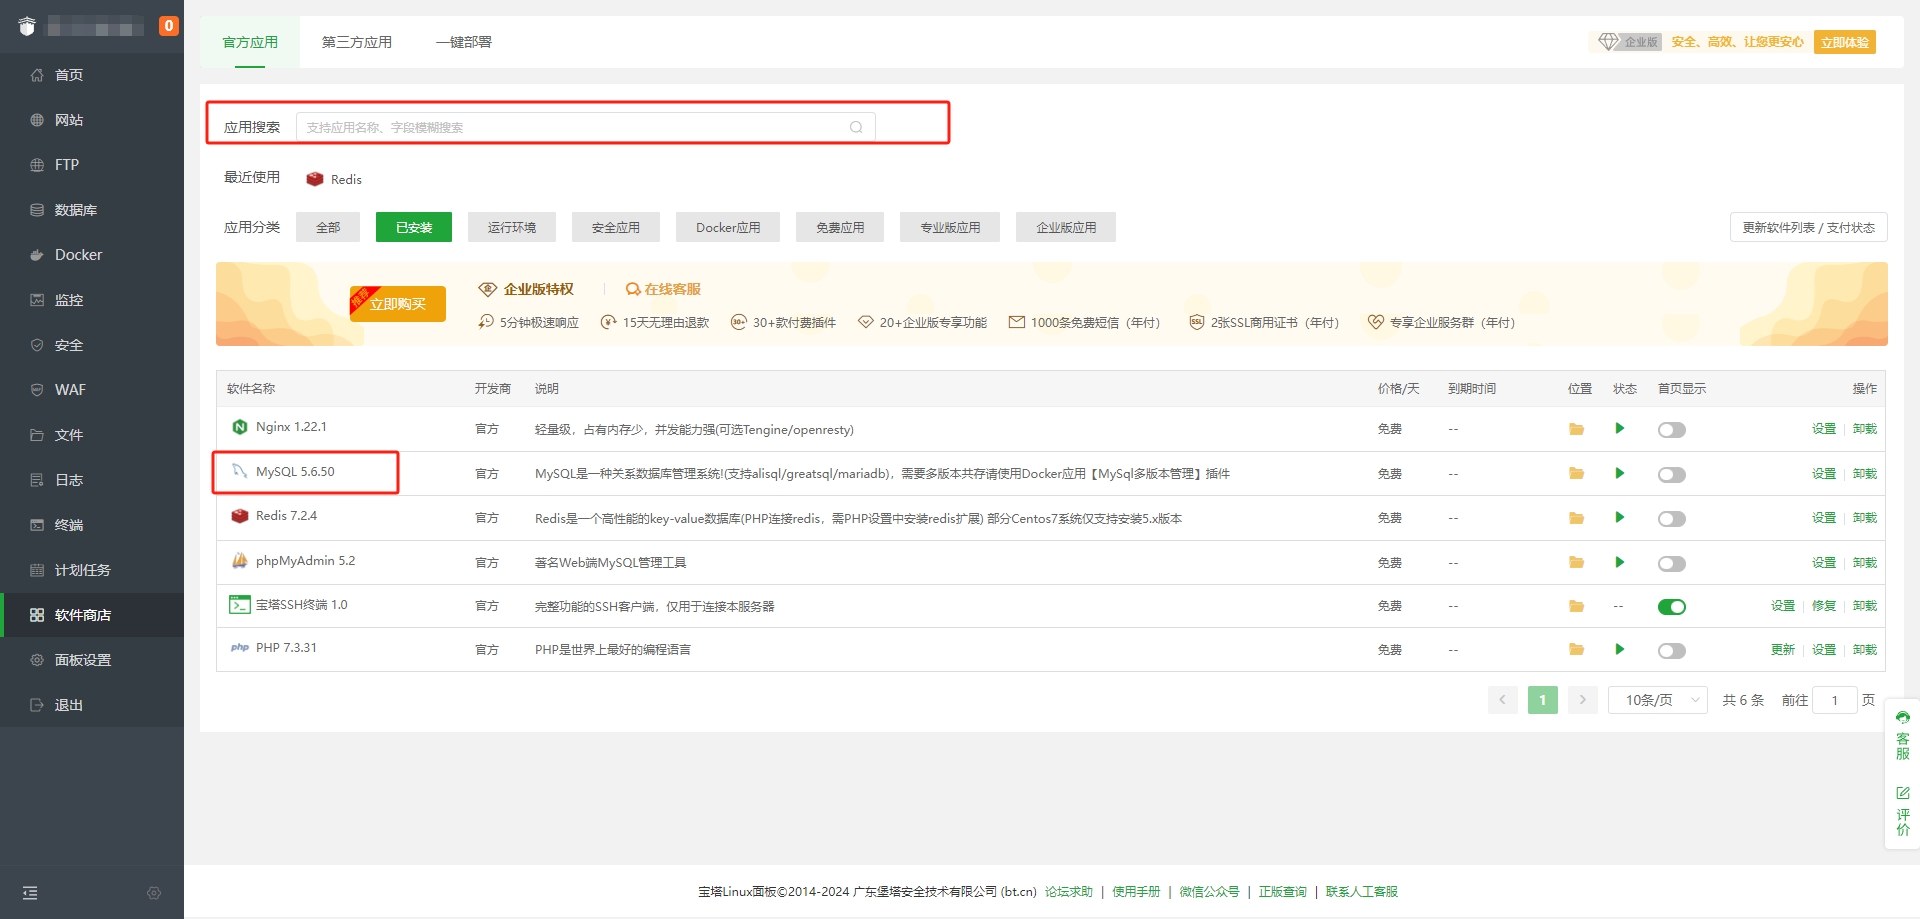Open the phpMyAdmin 5.2 folder icon
This screenshot has height=919, width=1920.
(1576, 563)
